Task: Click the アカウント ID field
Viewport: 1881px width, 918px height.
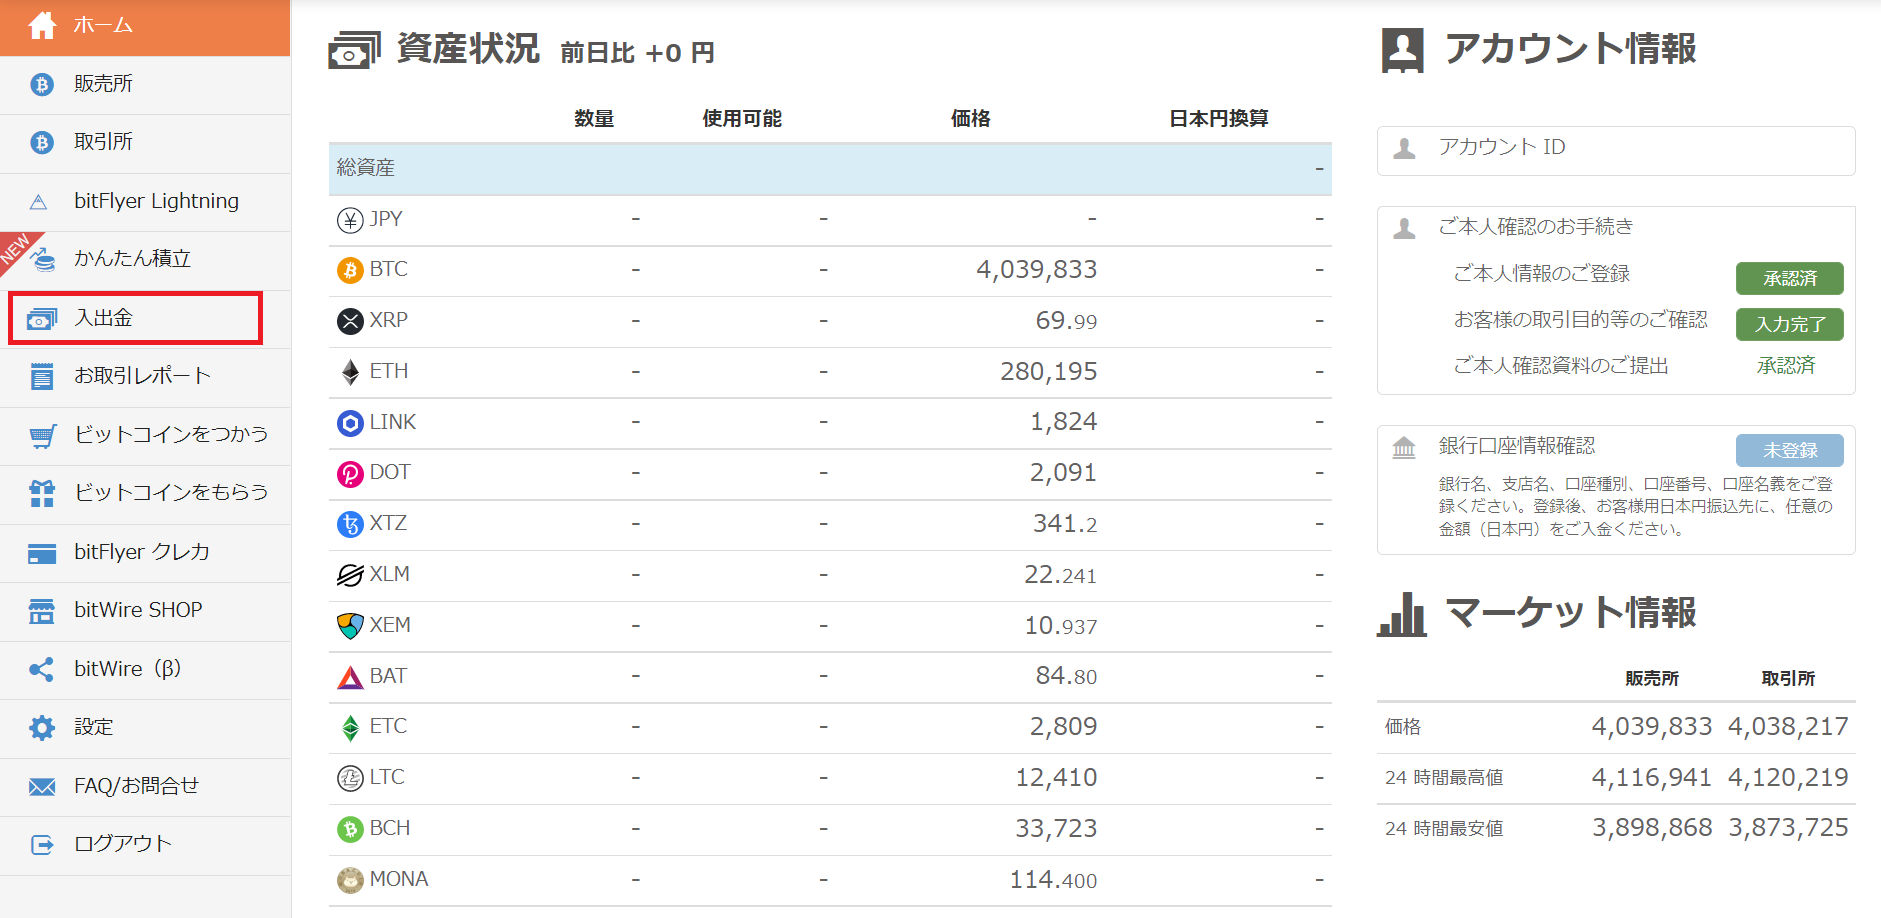Action: coord(1616,150)
